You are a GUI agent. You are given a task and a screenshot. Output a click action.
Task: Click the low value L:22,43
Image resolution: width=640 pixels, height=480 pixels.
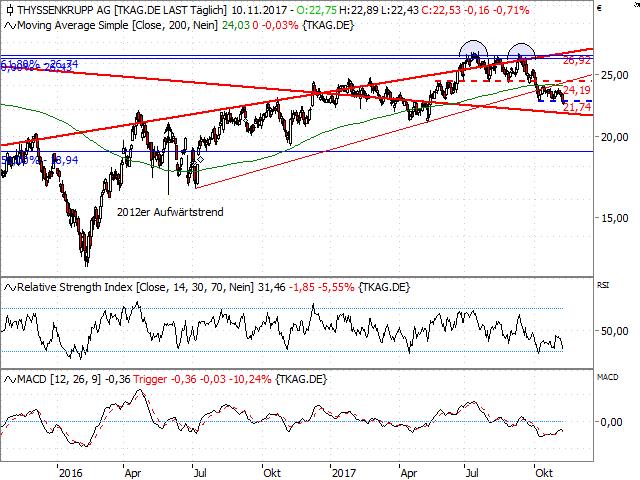click(x=400, y=10)
